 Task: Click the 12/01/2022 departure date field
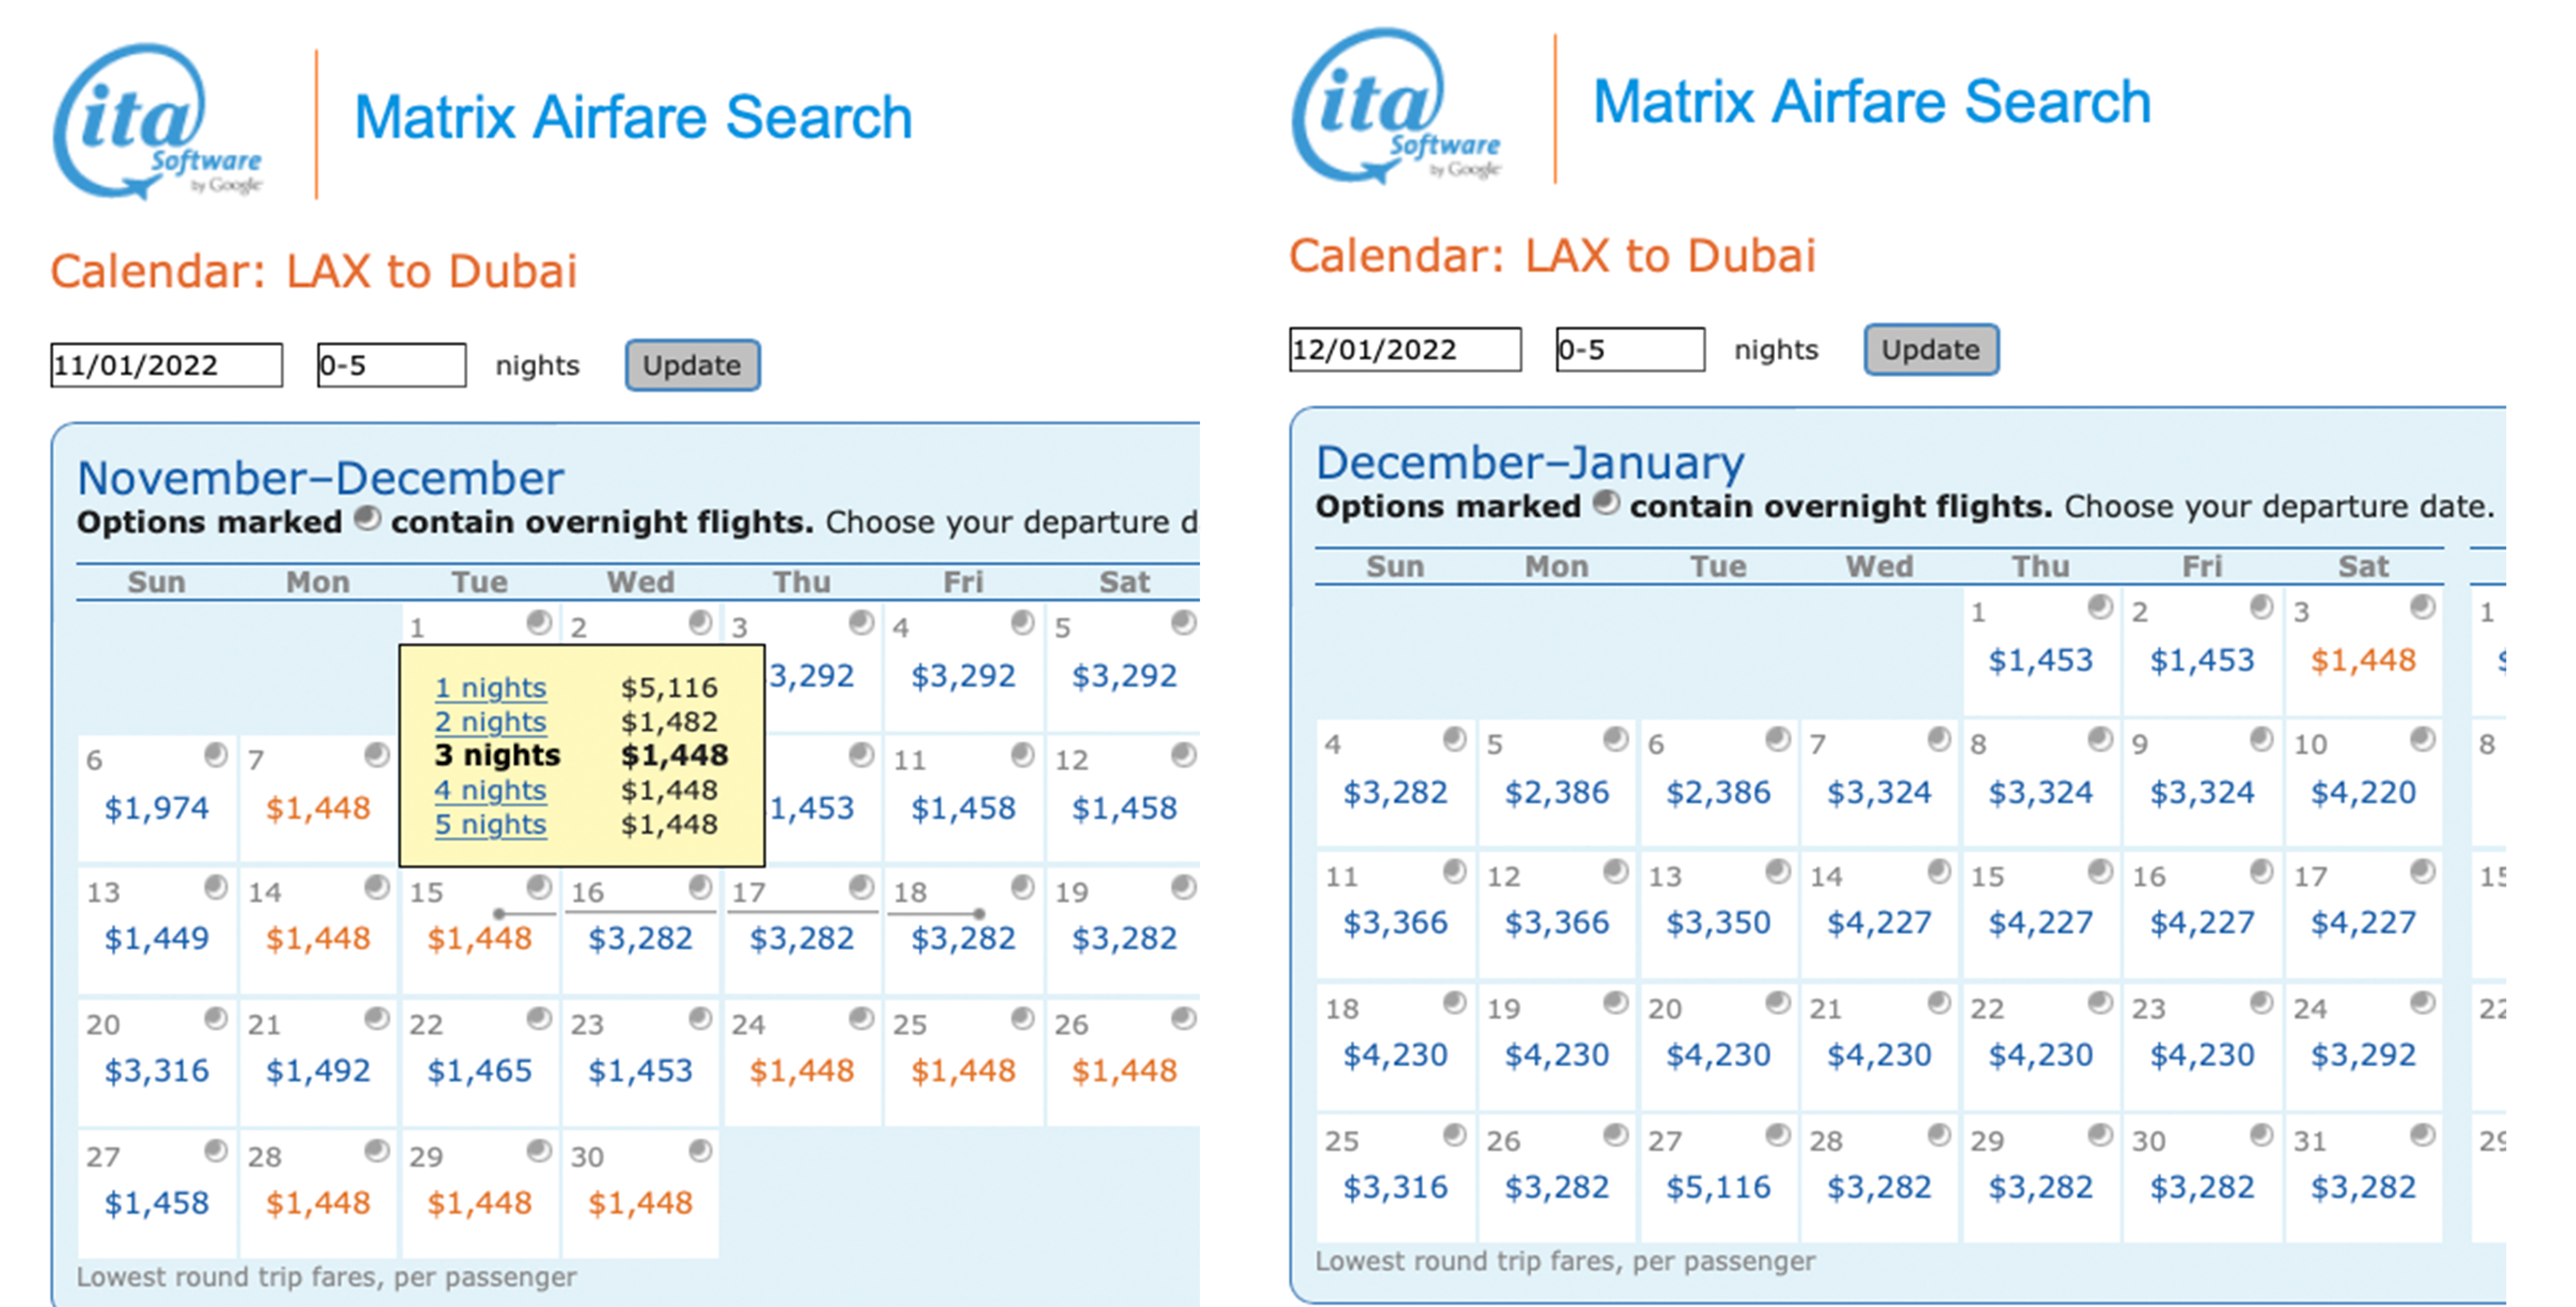(1404, 350)
